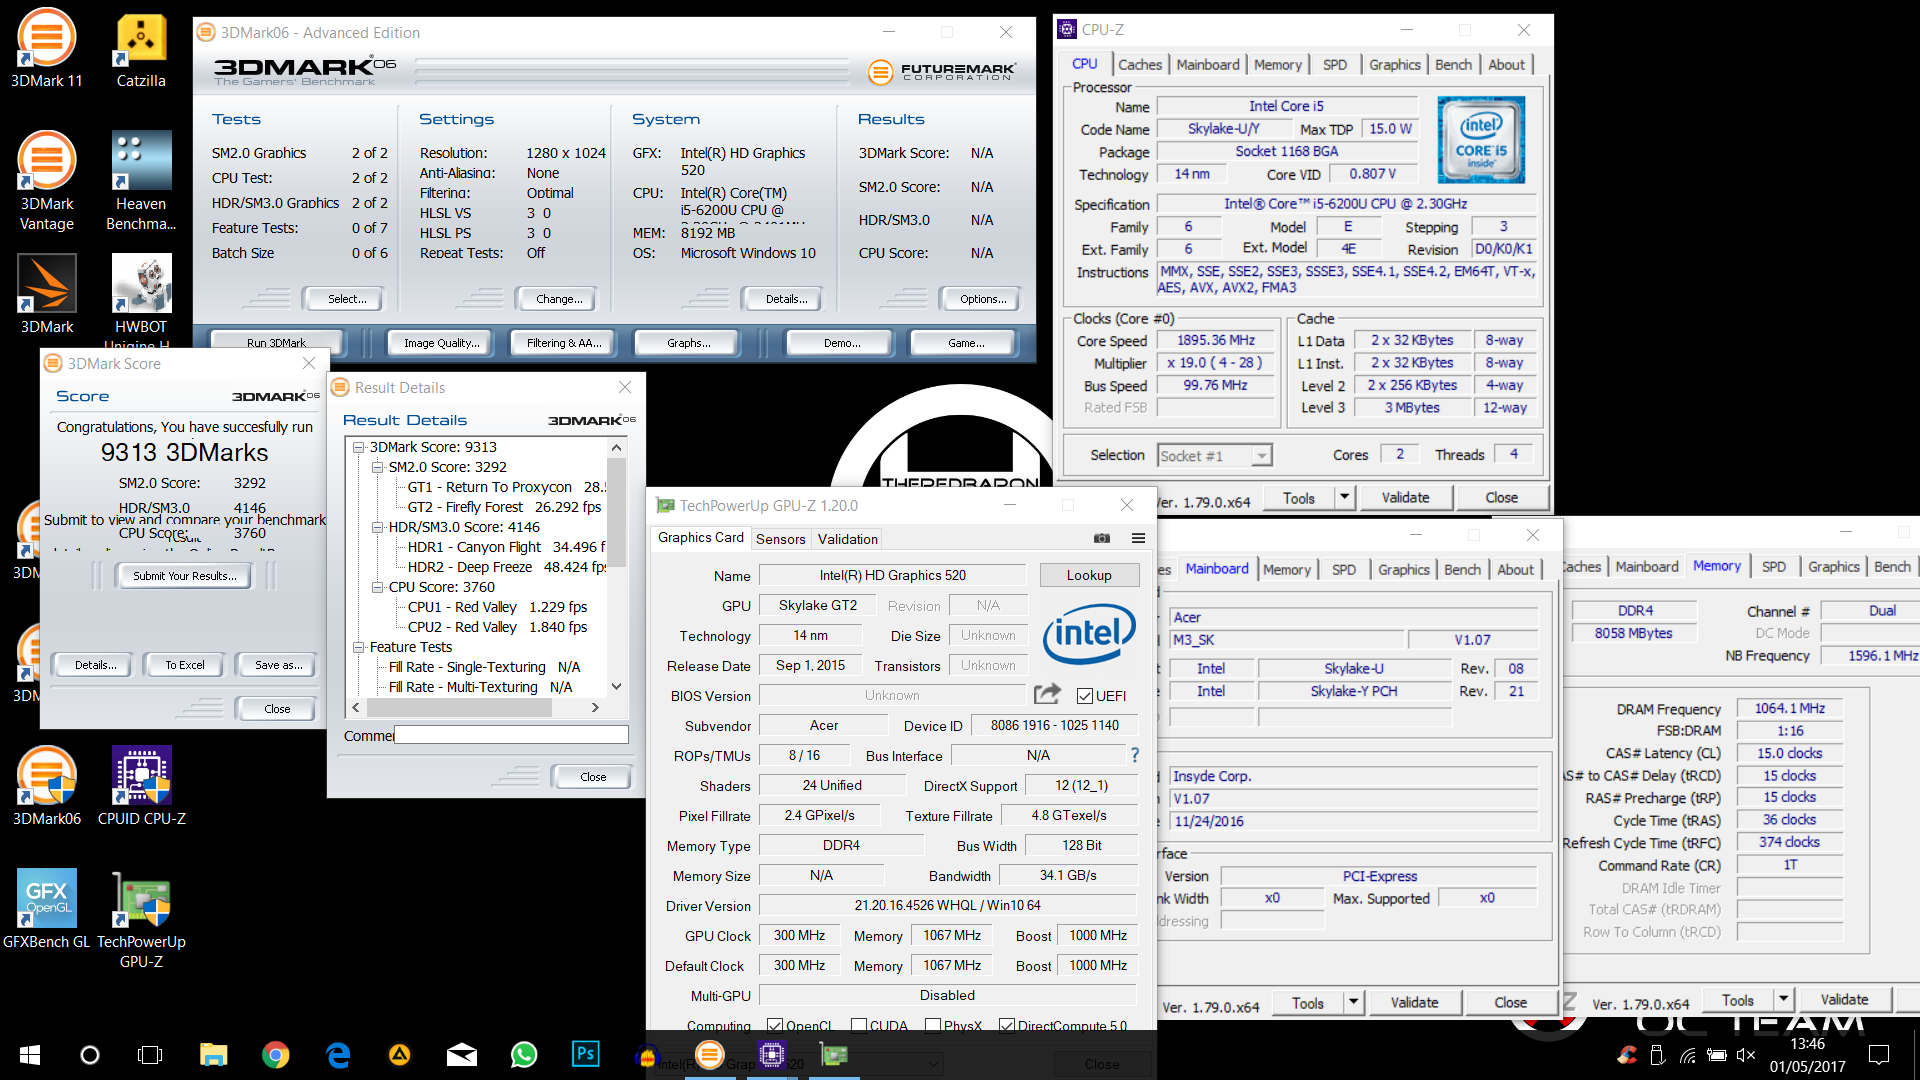Image resolution: width=1920 pixels, height=1080 pixels.
Task: Open the TechPowerUp GPU-Z desktop shortcut
Action: coord(141,920)
